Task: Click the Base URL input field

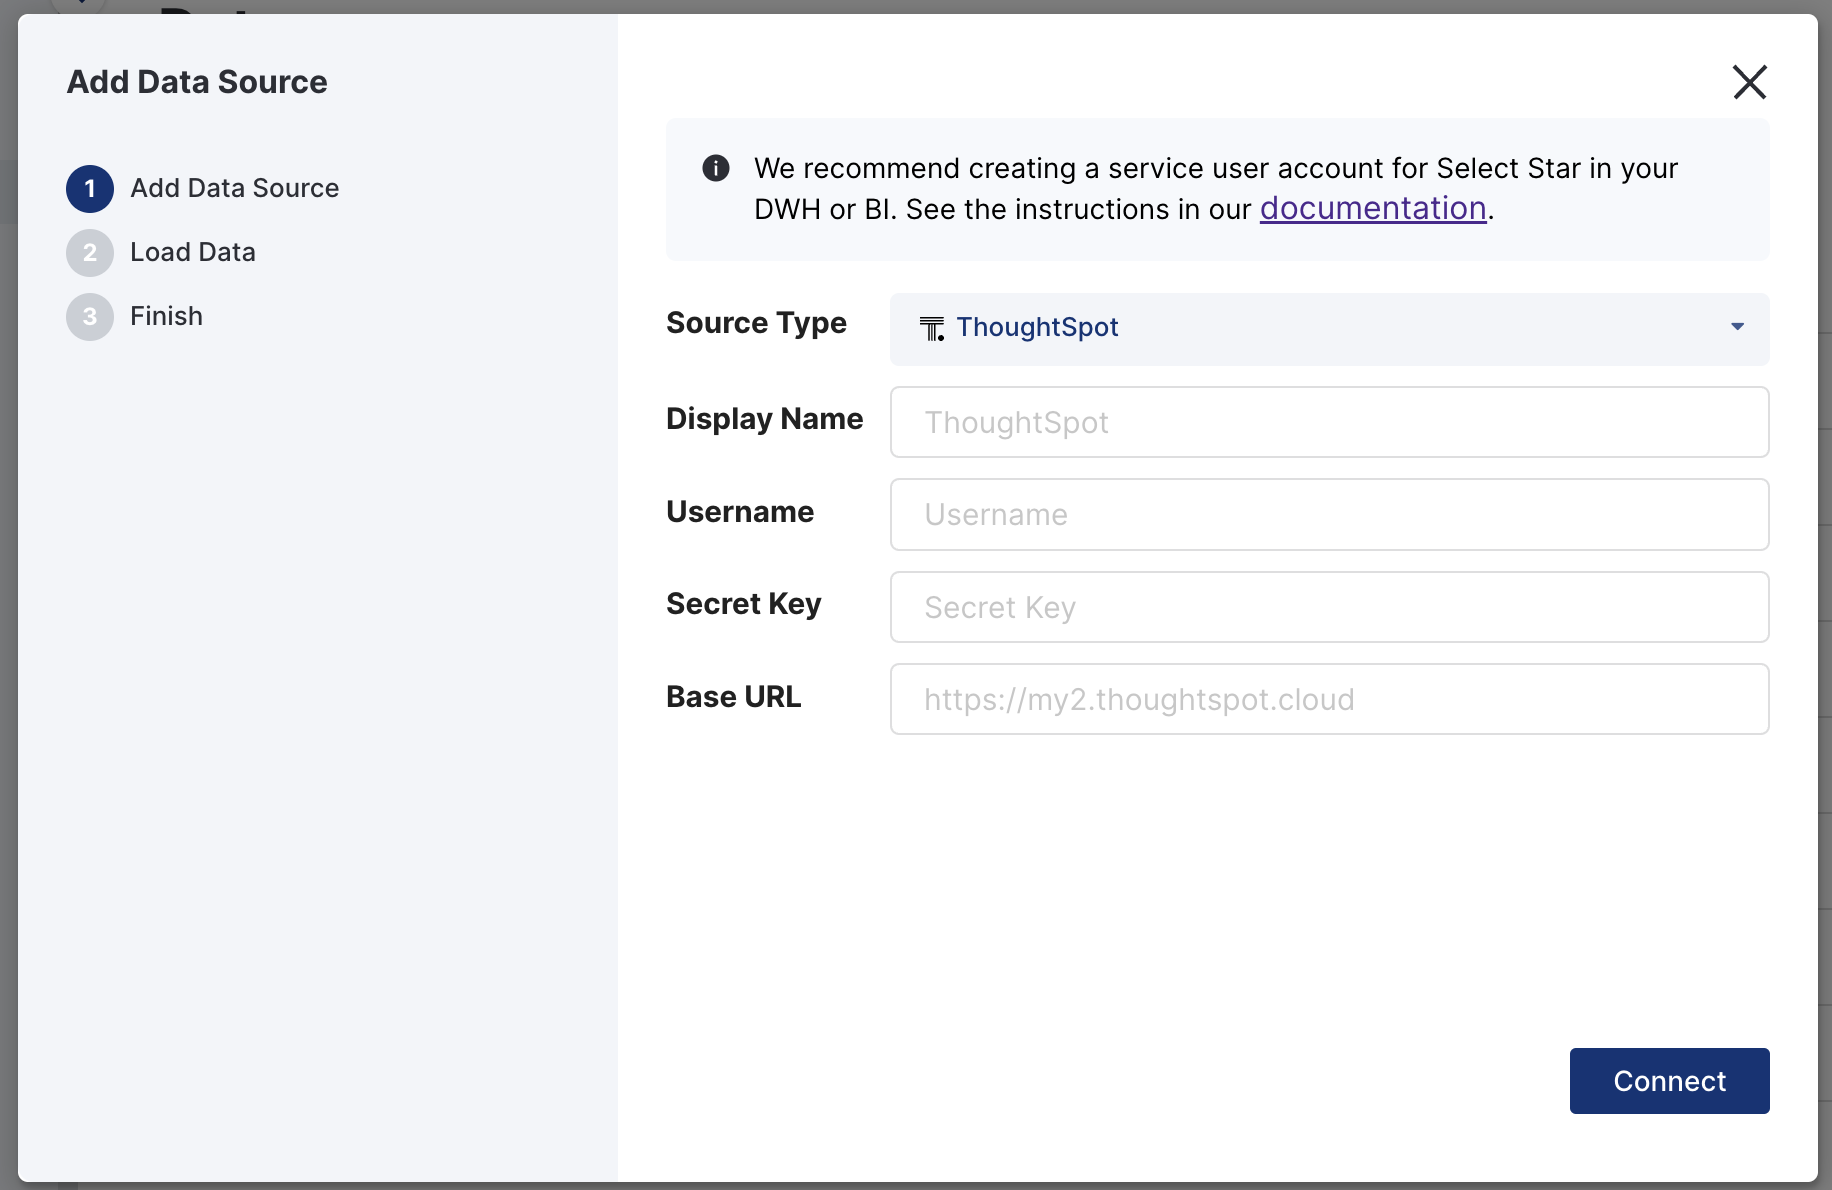Action: point(1329,699)
